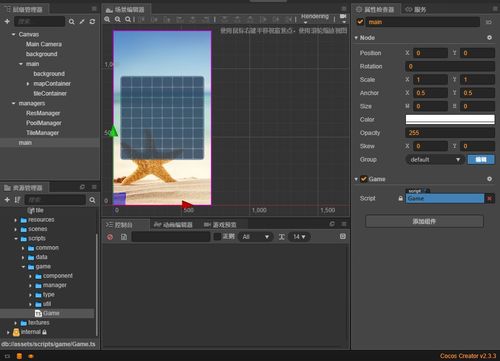Screen dimensions: 500x361
Task: Switch to the 动画编辑器 tab
Action: (x=173, y=225)
